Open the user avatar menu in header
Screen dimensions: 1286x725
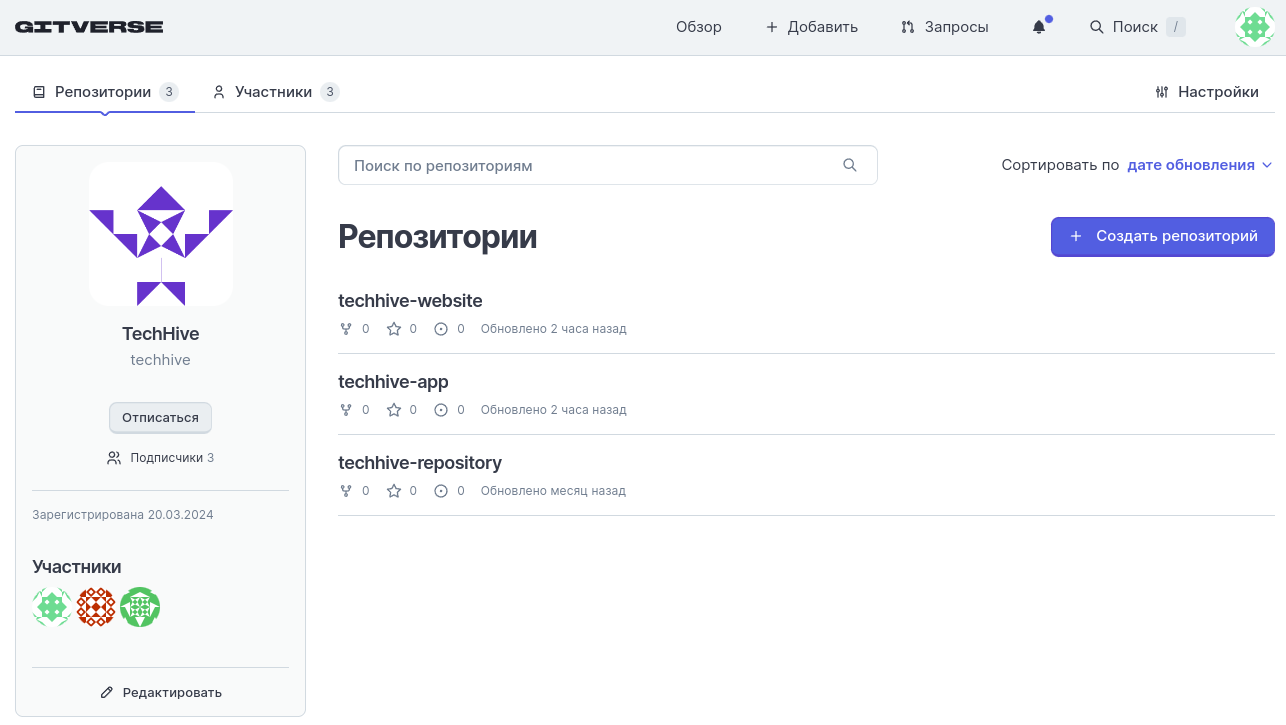coord(1254,27)
